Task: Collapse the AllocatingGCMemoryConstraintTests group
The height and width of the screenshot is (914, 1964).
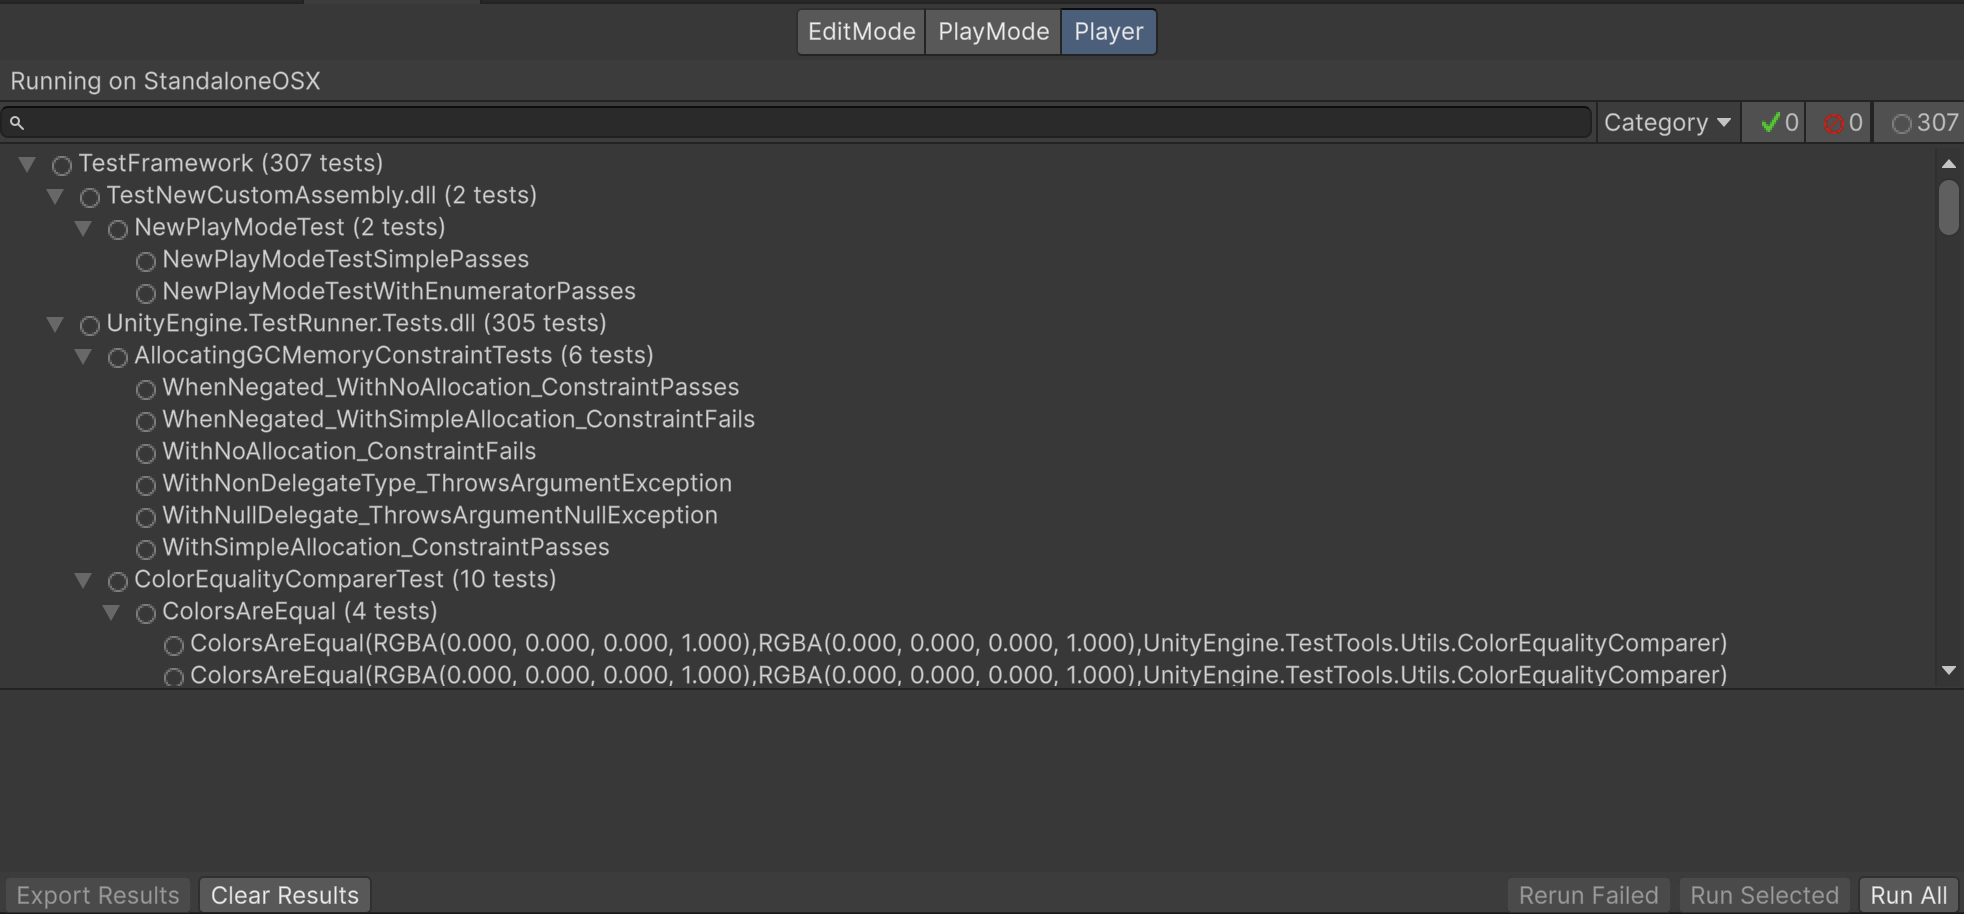Action: coord(83,357)
